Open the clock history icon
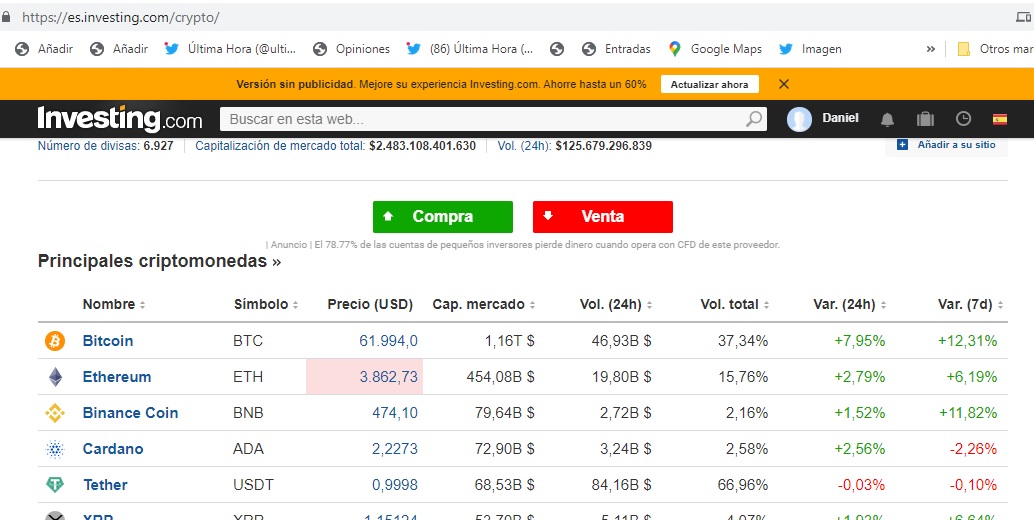Viewport: 1034px width, 520px height. 963,119
